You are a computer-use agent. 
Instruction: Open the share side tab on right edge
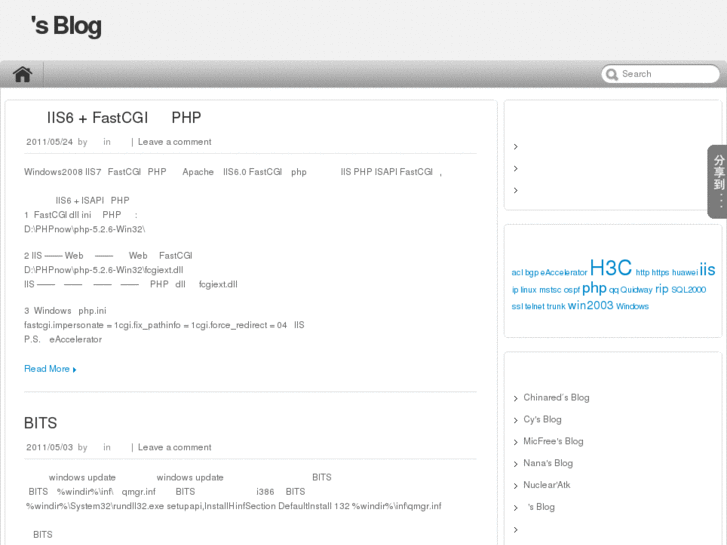point(717,181)
